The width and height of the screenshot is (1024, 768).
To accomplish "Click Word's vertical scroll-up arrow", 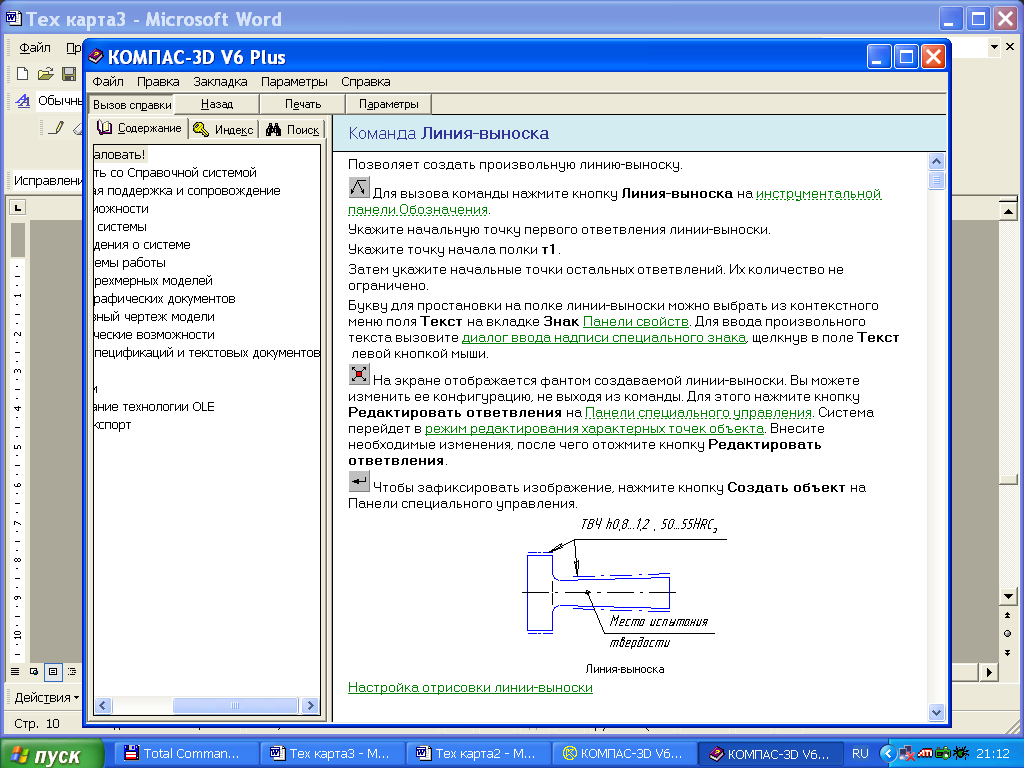I will (x=1008, y=211).
